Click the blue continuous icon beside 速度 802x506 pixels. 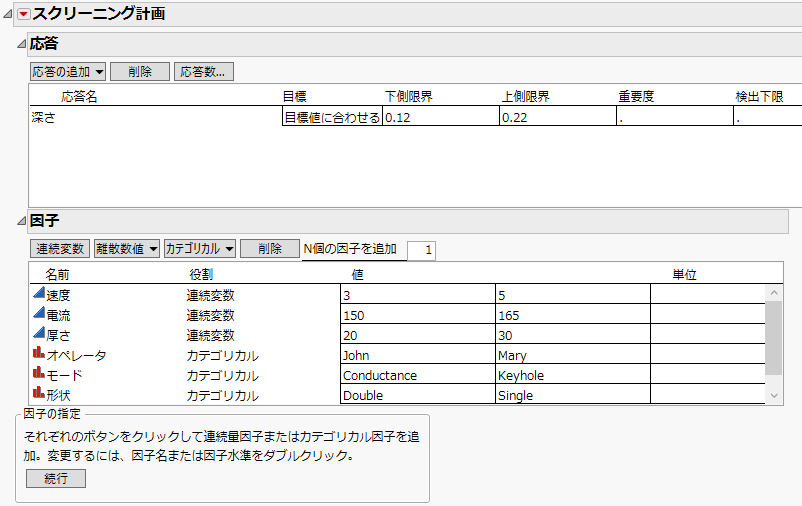tap(39, 293)
